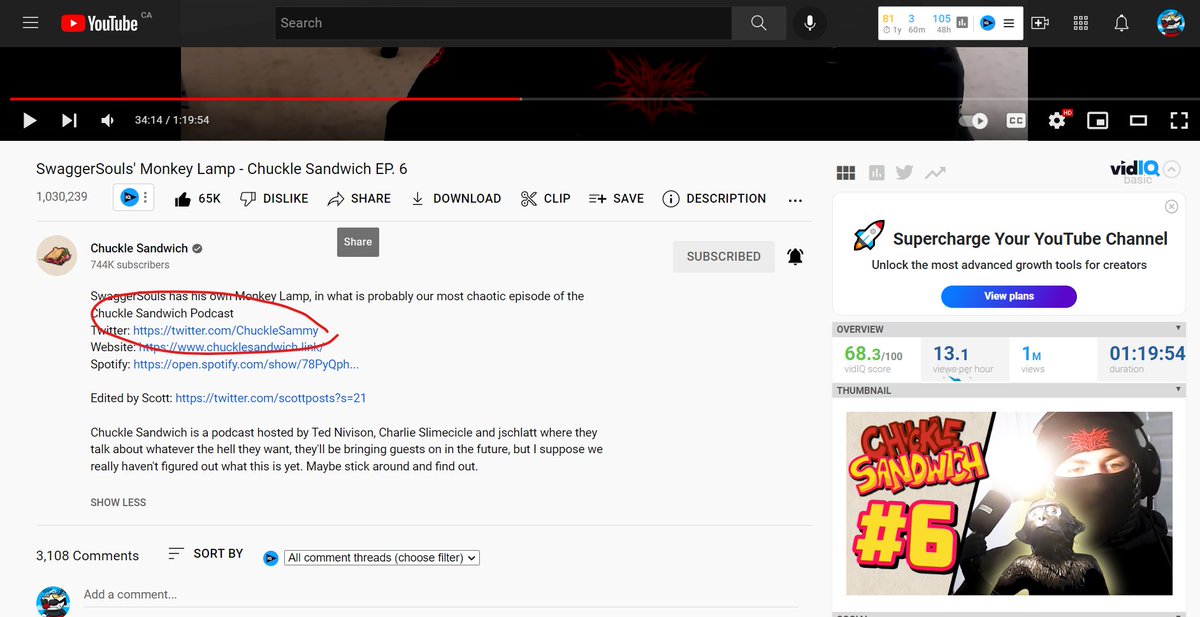Viewport: 1200px width, 617px height.
Task: Toggle channel notification bell
Action: click(x=795, y=257)
